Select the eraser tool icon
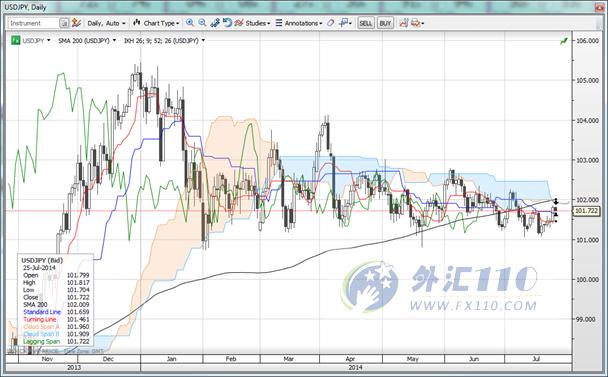Screen dimensions: 608x377 (330, 23)
